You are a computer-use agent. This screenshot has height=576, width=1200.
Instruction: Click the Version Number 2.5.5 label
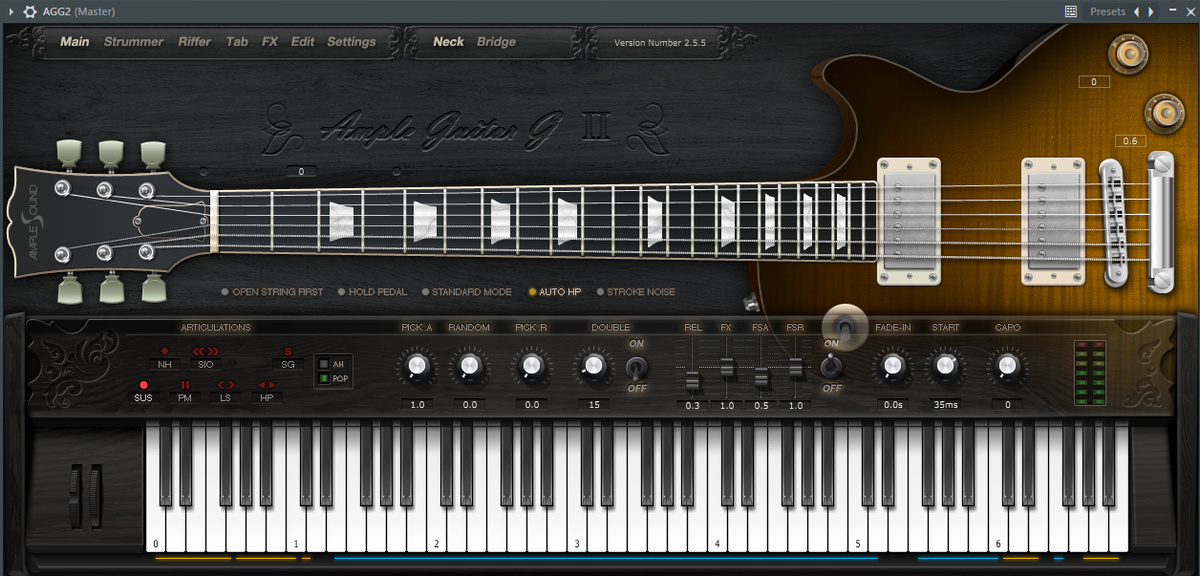click(x=658, y=42)
